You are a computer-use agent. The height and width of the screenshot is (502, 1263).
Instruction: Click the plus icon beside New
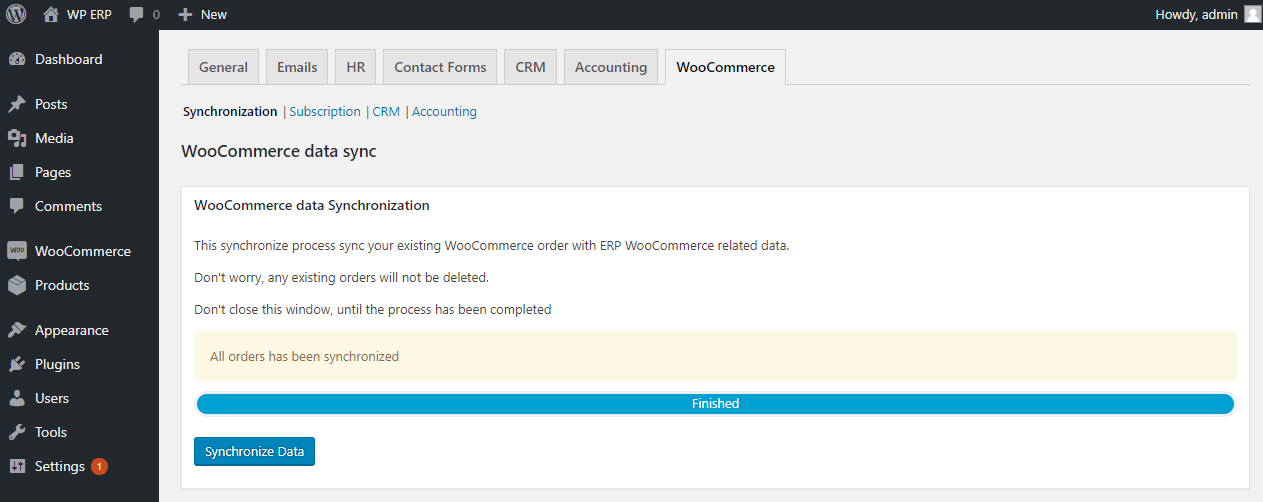[185, 14]
